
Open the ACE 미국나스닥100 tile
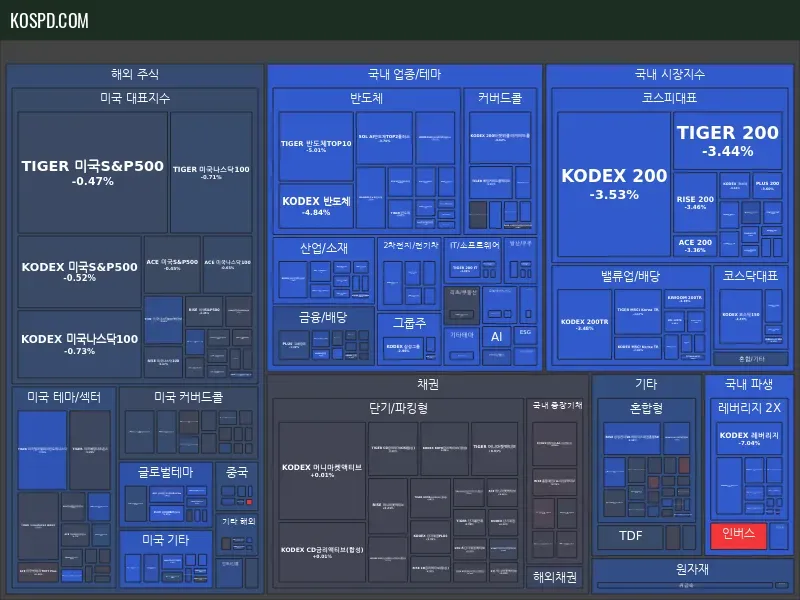click(x=228, y=264)
